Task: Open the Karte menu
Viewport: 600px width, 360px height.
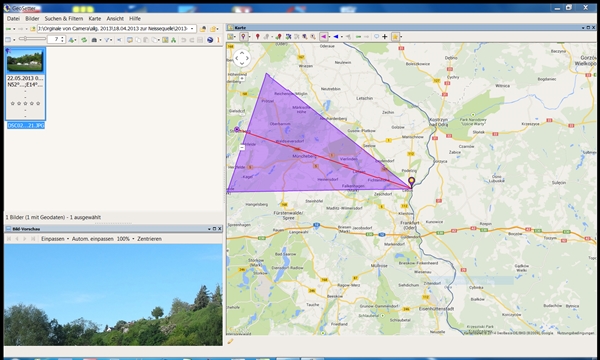Action: pyautogui.click(x=95, y=18)
